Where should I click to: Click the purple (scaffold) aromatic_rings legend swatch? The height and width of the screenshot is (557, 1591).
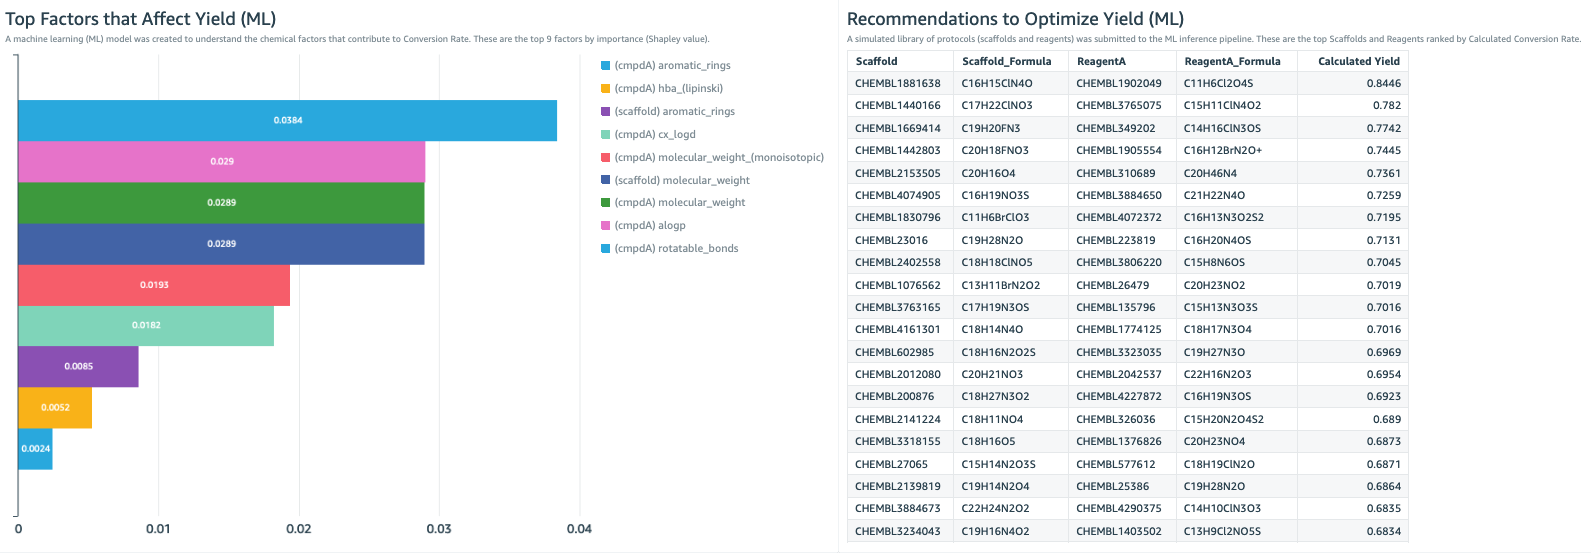(x=605, y=112)
